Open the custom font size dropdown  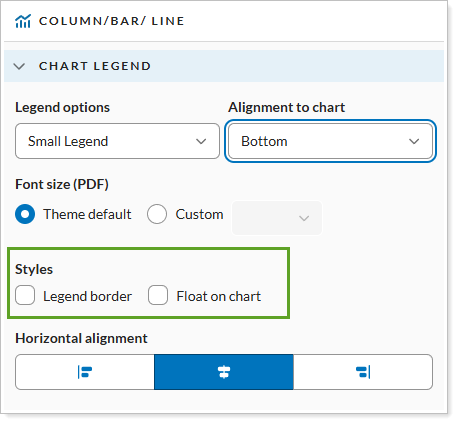(x=277, y=218)
